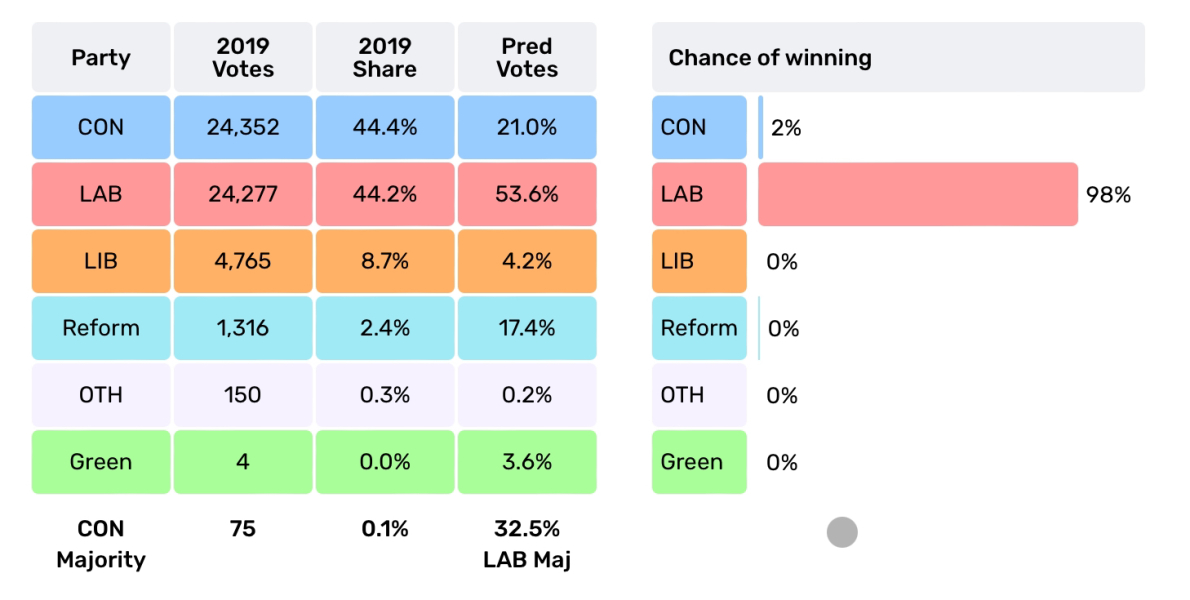Select the 2019 Share column header
Screen dimensions: 1190x600
[385, 57]
